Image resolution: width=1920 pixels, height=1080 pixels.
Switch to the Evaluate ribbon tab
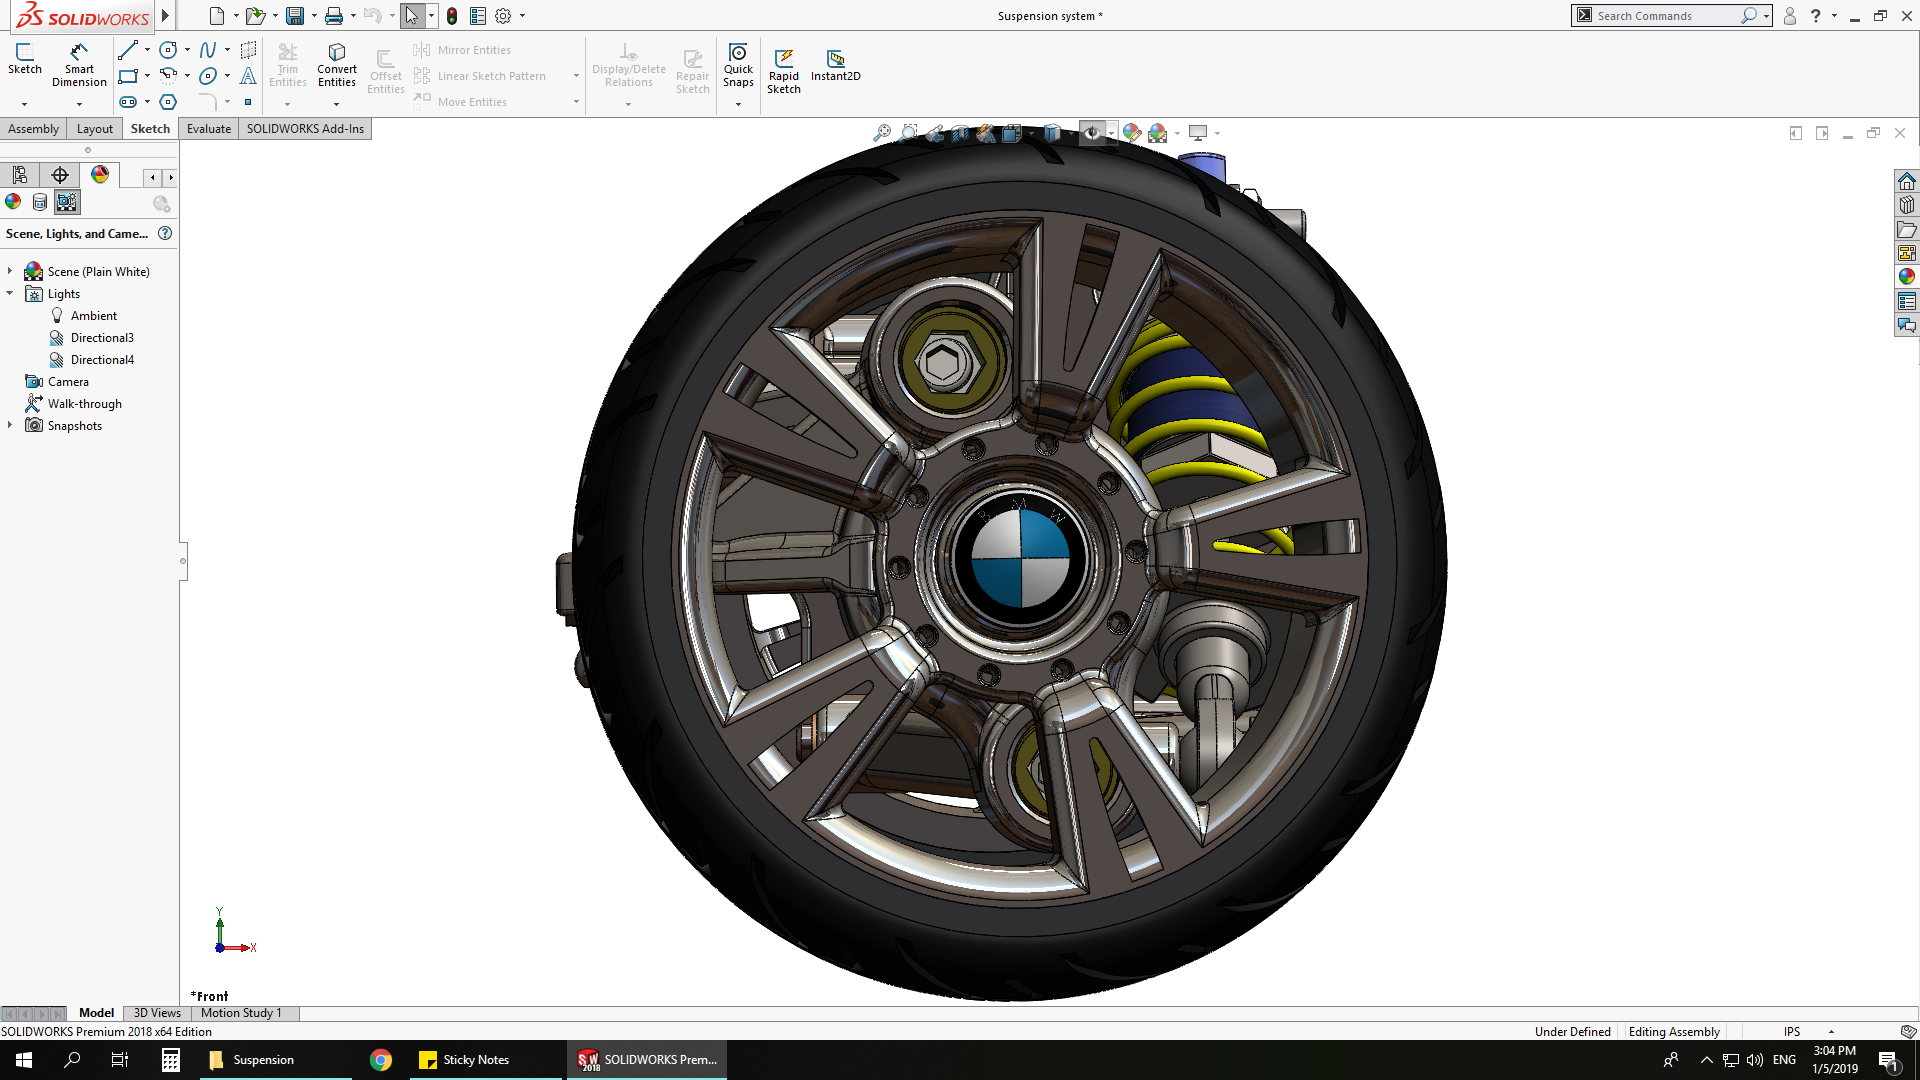[x=208, y=129]
